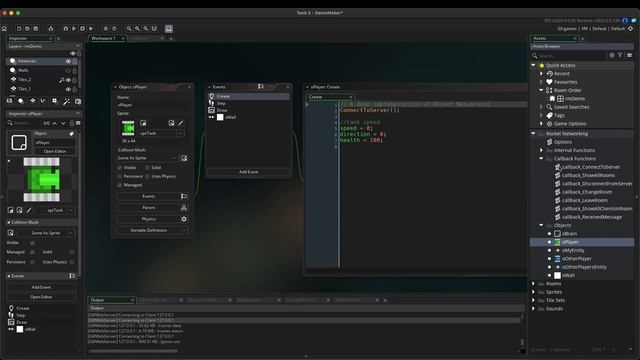
Task: Expand the Recent folder arrow
Action: pos(541,73)
